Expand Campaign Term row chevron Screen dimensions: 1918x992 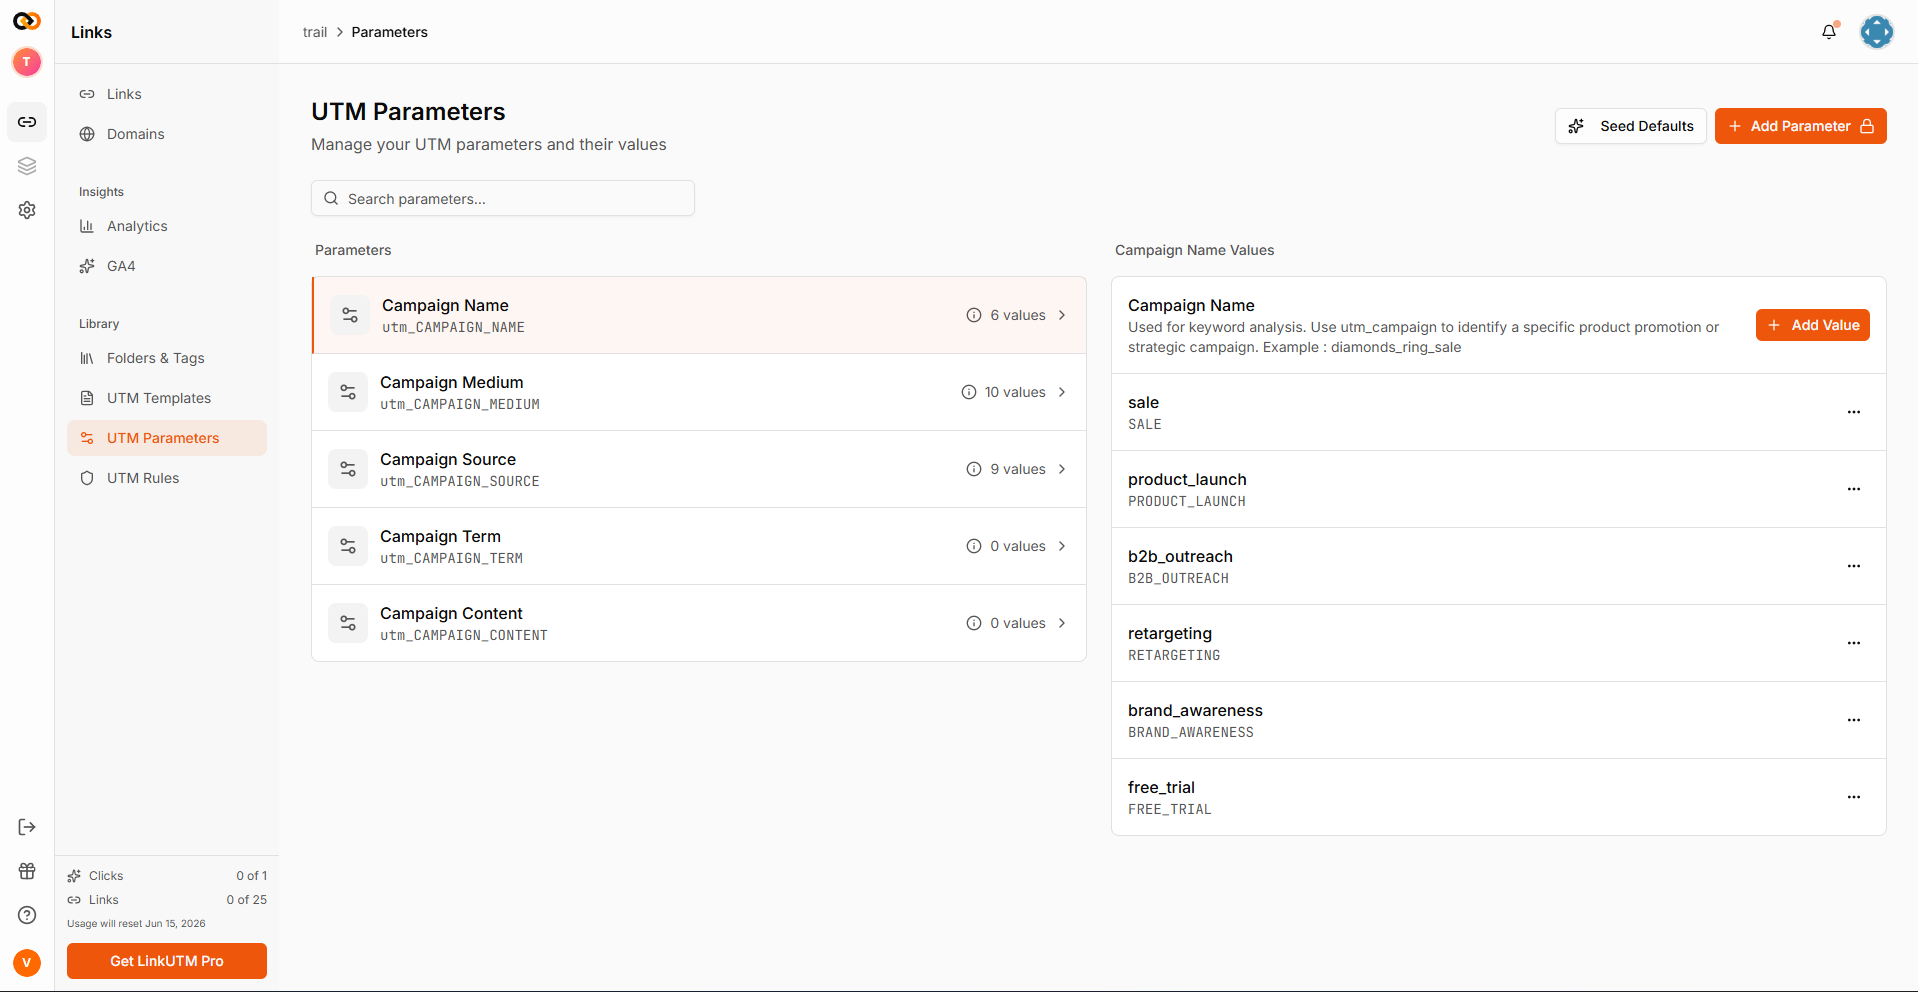[x=1062, y=546]
